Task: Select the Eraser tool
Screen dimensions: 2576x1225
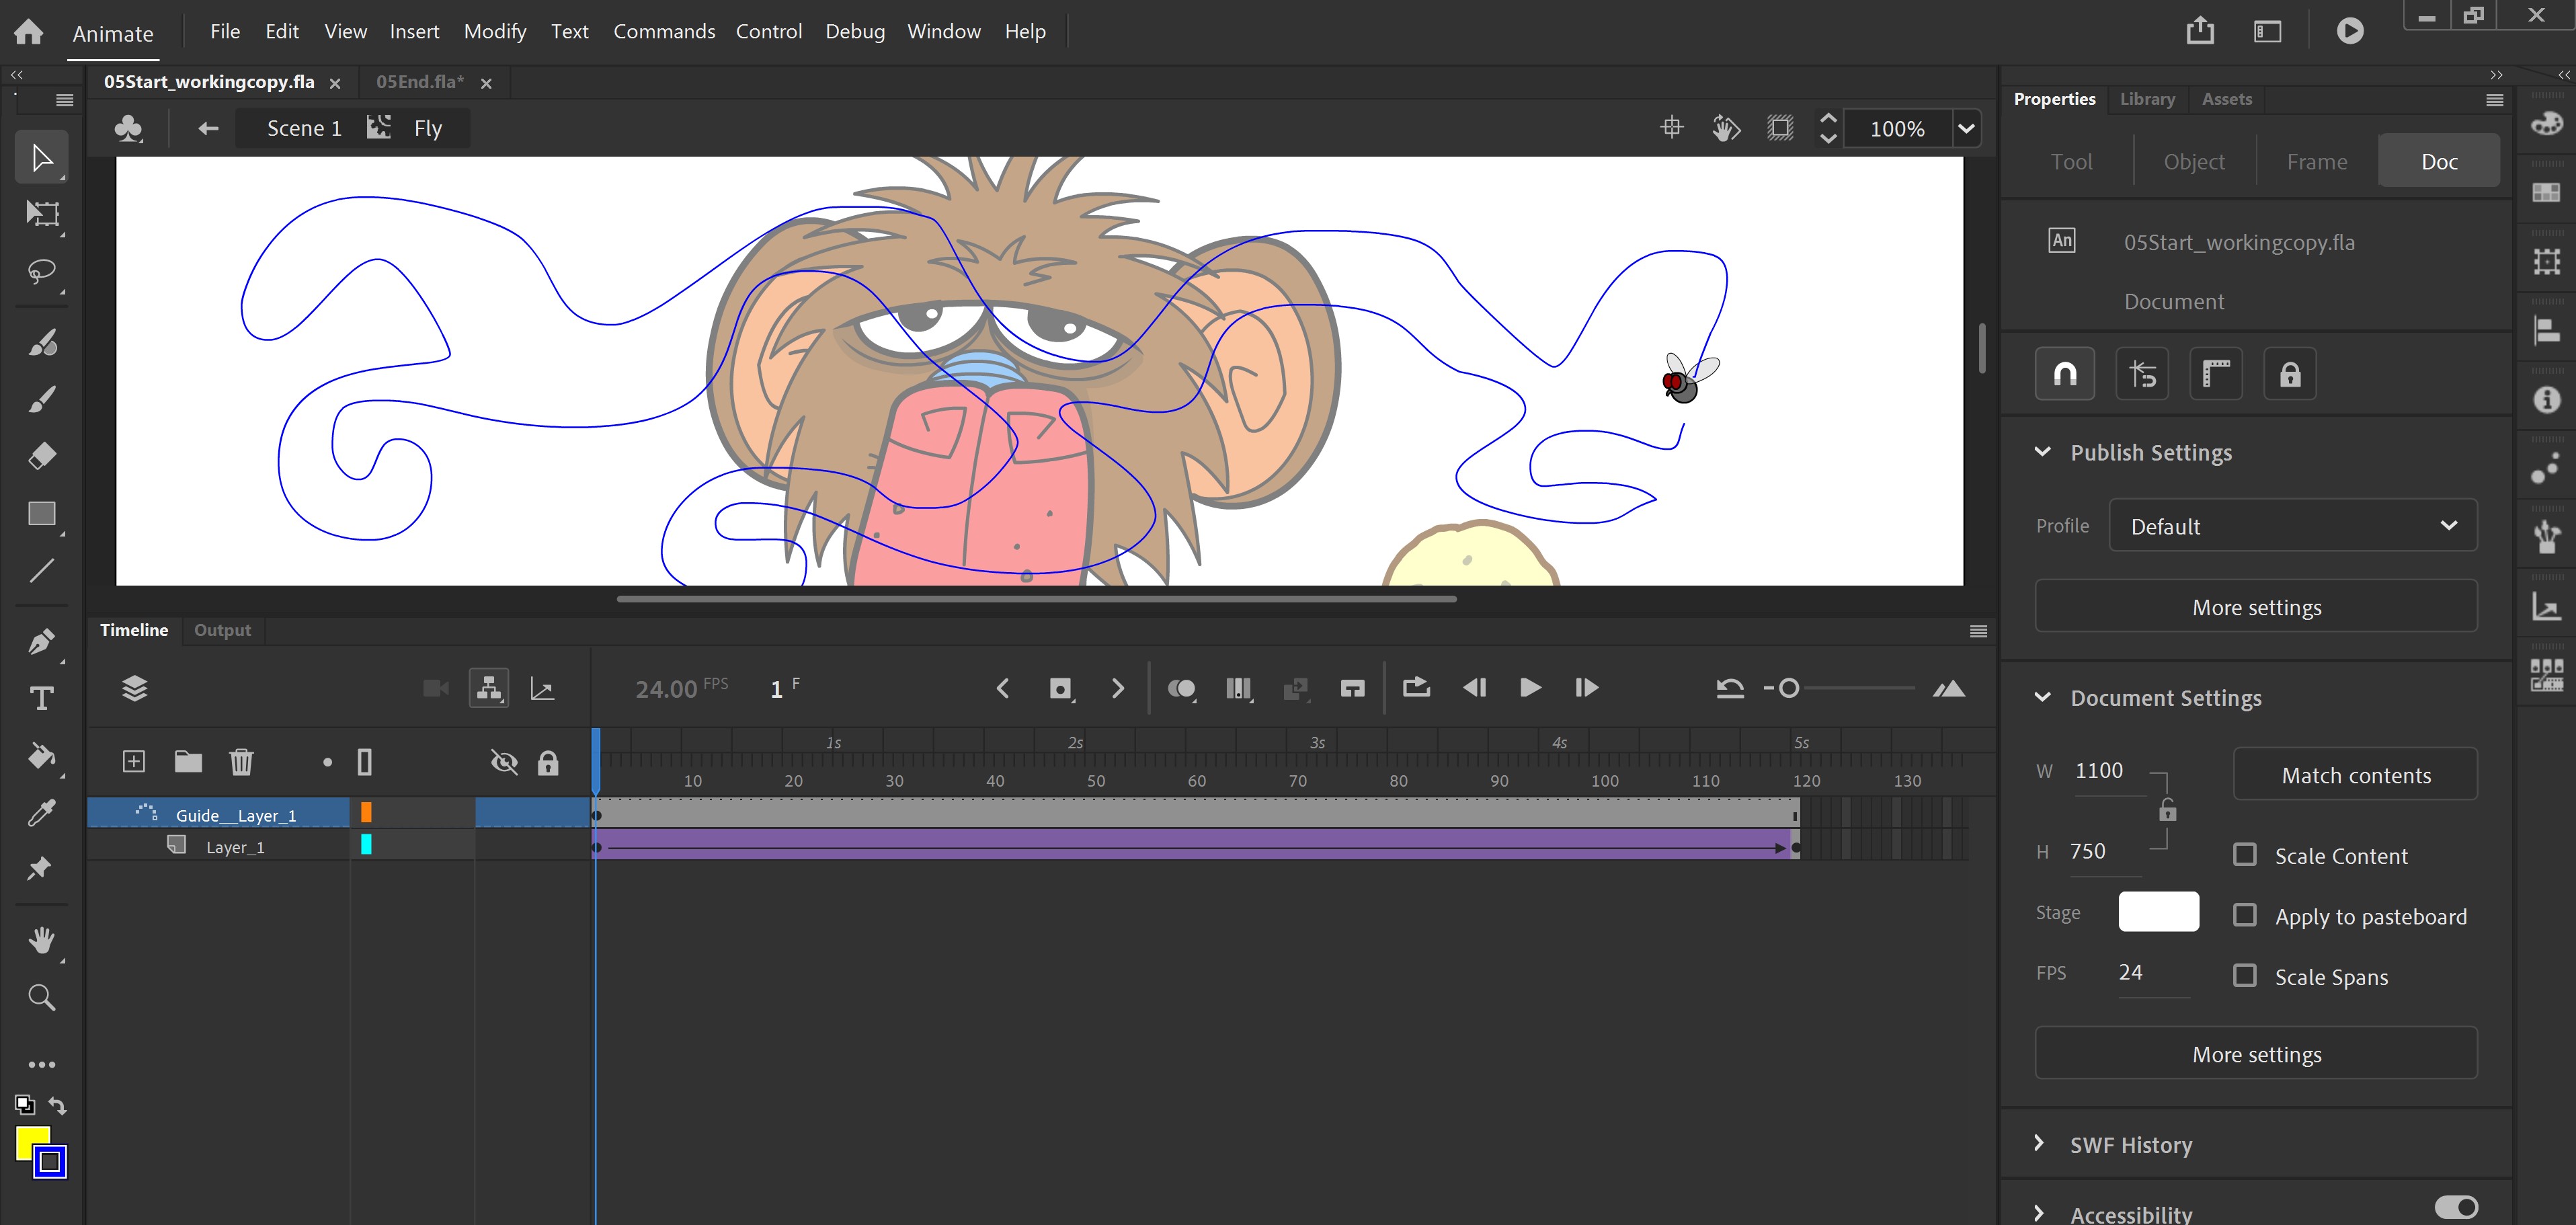Action: [41, 456]
